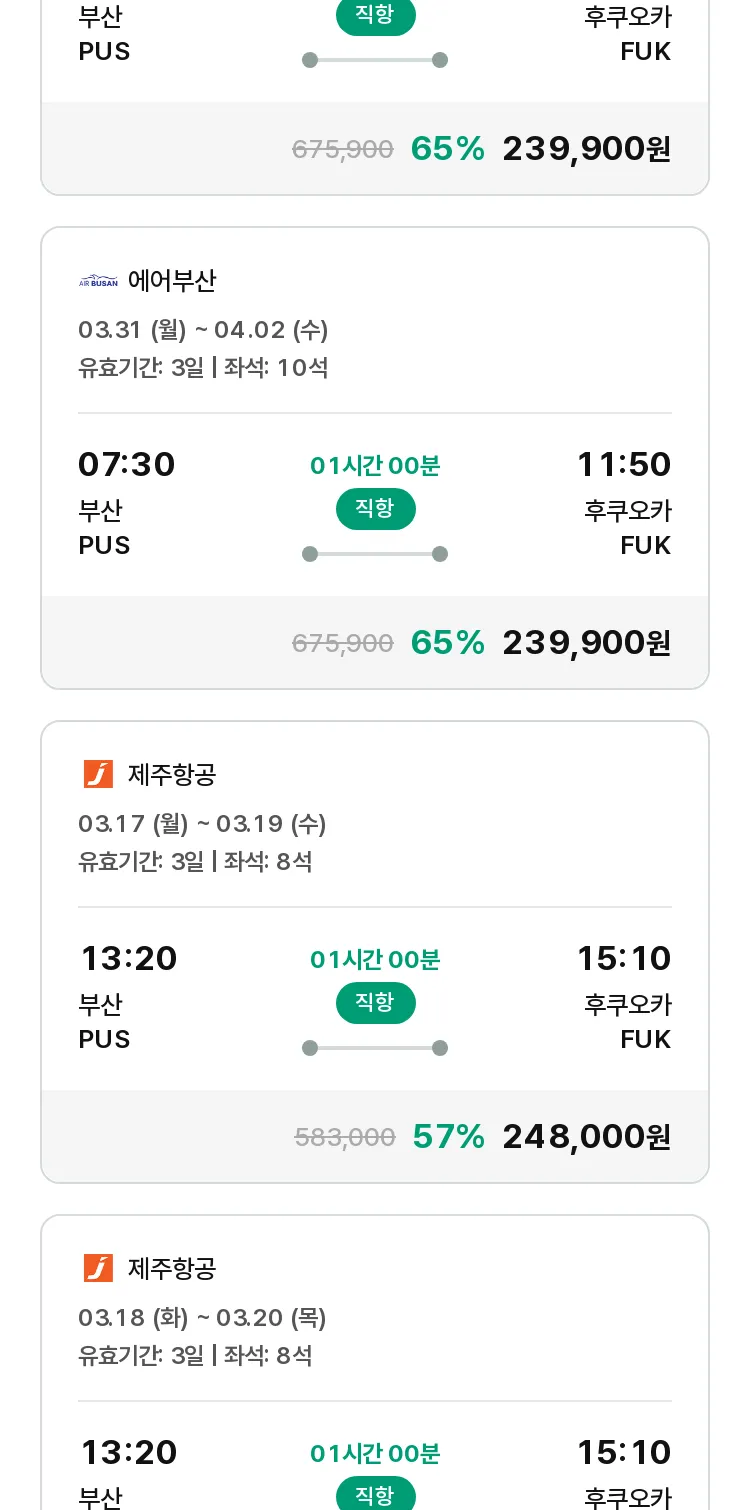Screen dimensions: 750x1510
Task: Tap 15:10 arrival on 03.17 flight
Action: coord(624,958)
